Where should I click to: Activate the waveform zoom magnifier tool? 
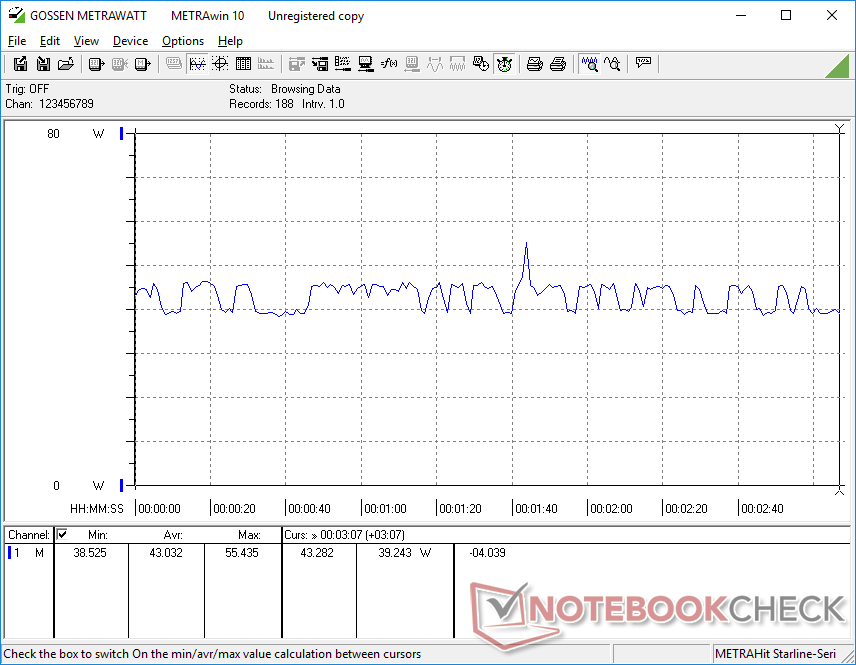(x=589, y=64)
